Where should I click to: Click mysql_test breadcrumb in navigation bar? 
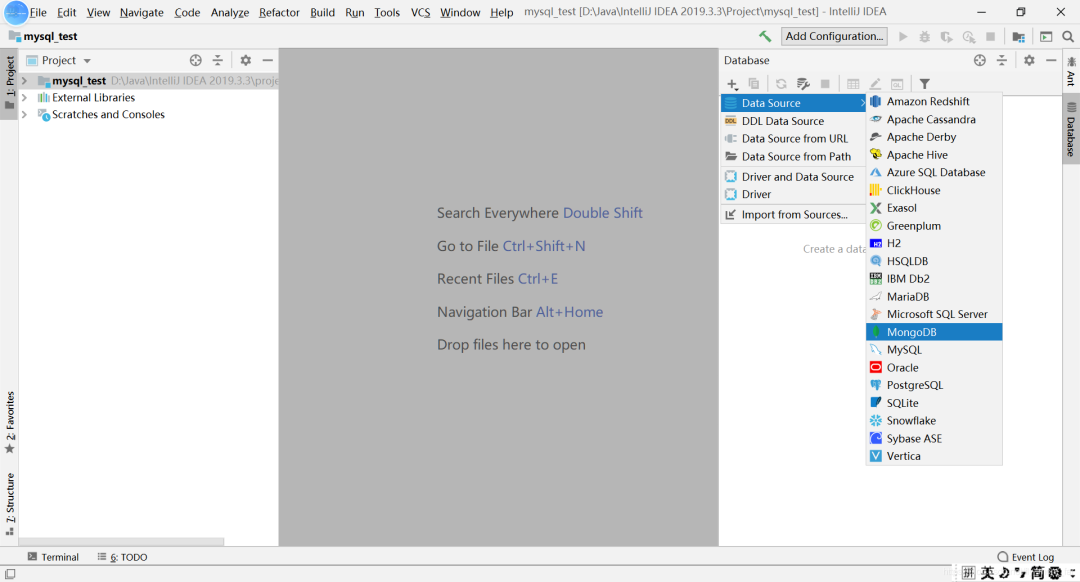coord(43,37)
